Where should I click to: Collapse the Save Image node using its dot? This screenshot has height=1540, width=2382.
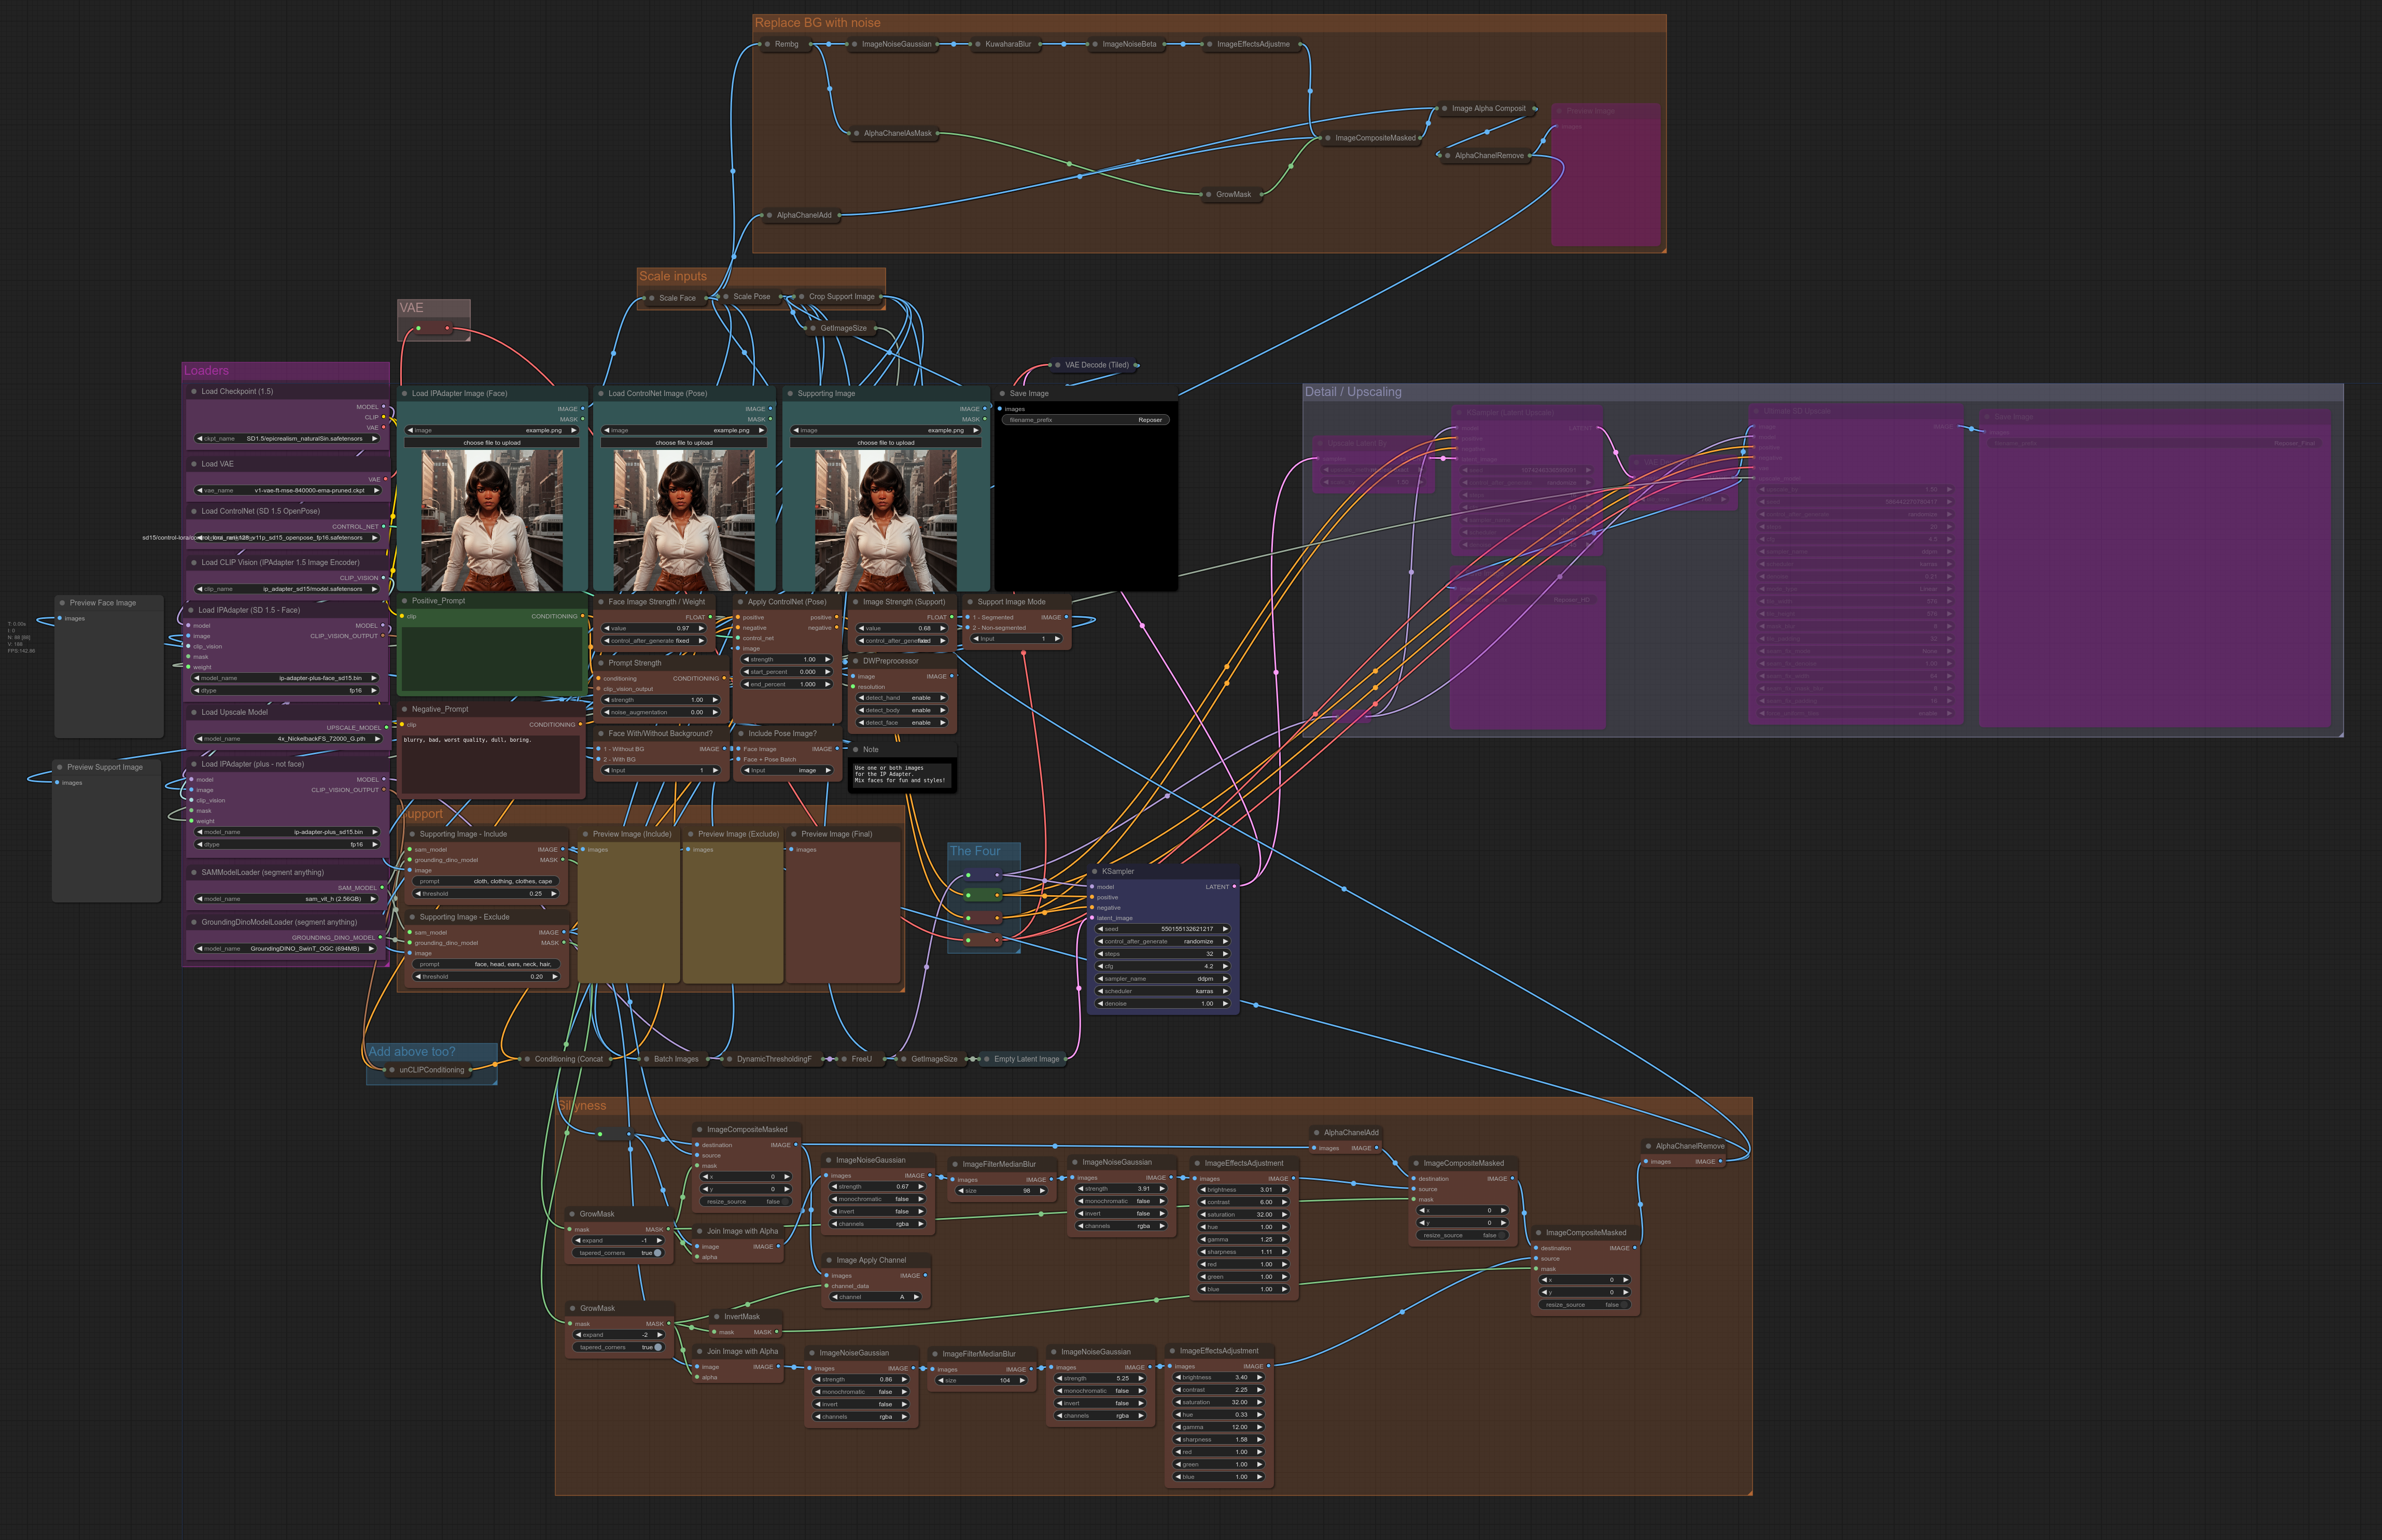click(1002, 393)
